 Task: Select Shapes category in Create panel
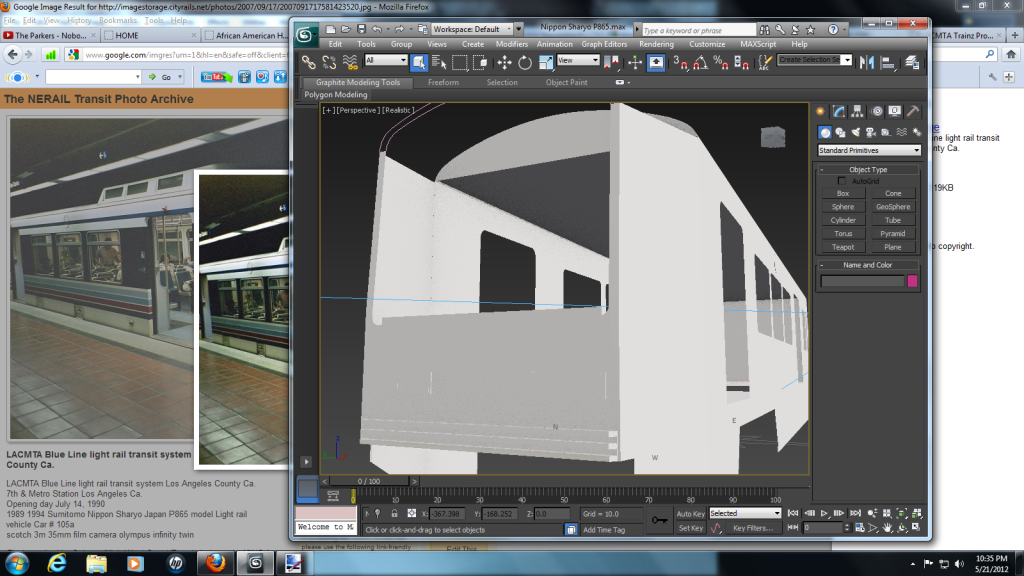(x=840, y=133)
